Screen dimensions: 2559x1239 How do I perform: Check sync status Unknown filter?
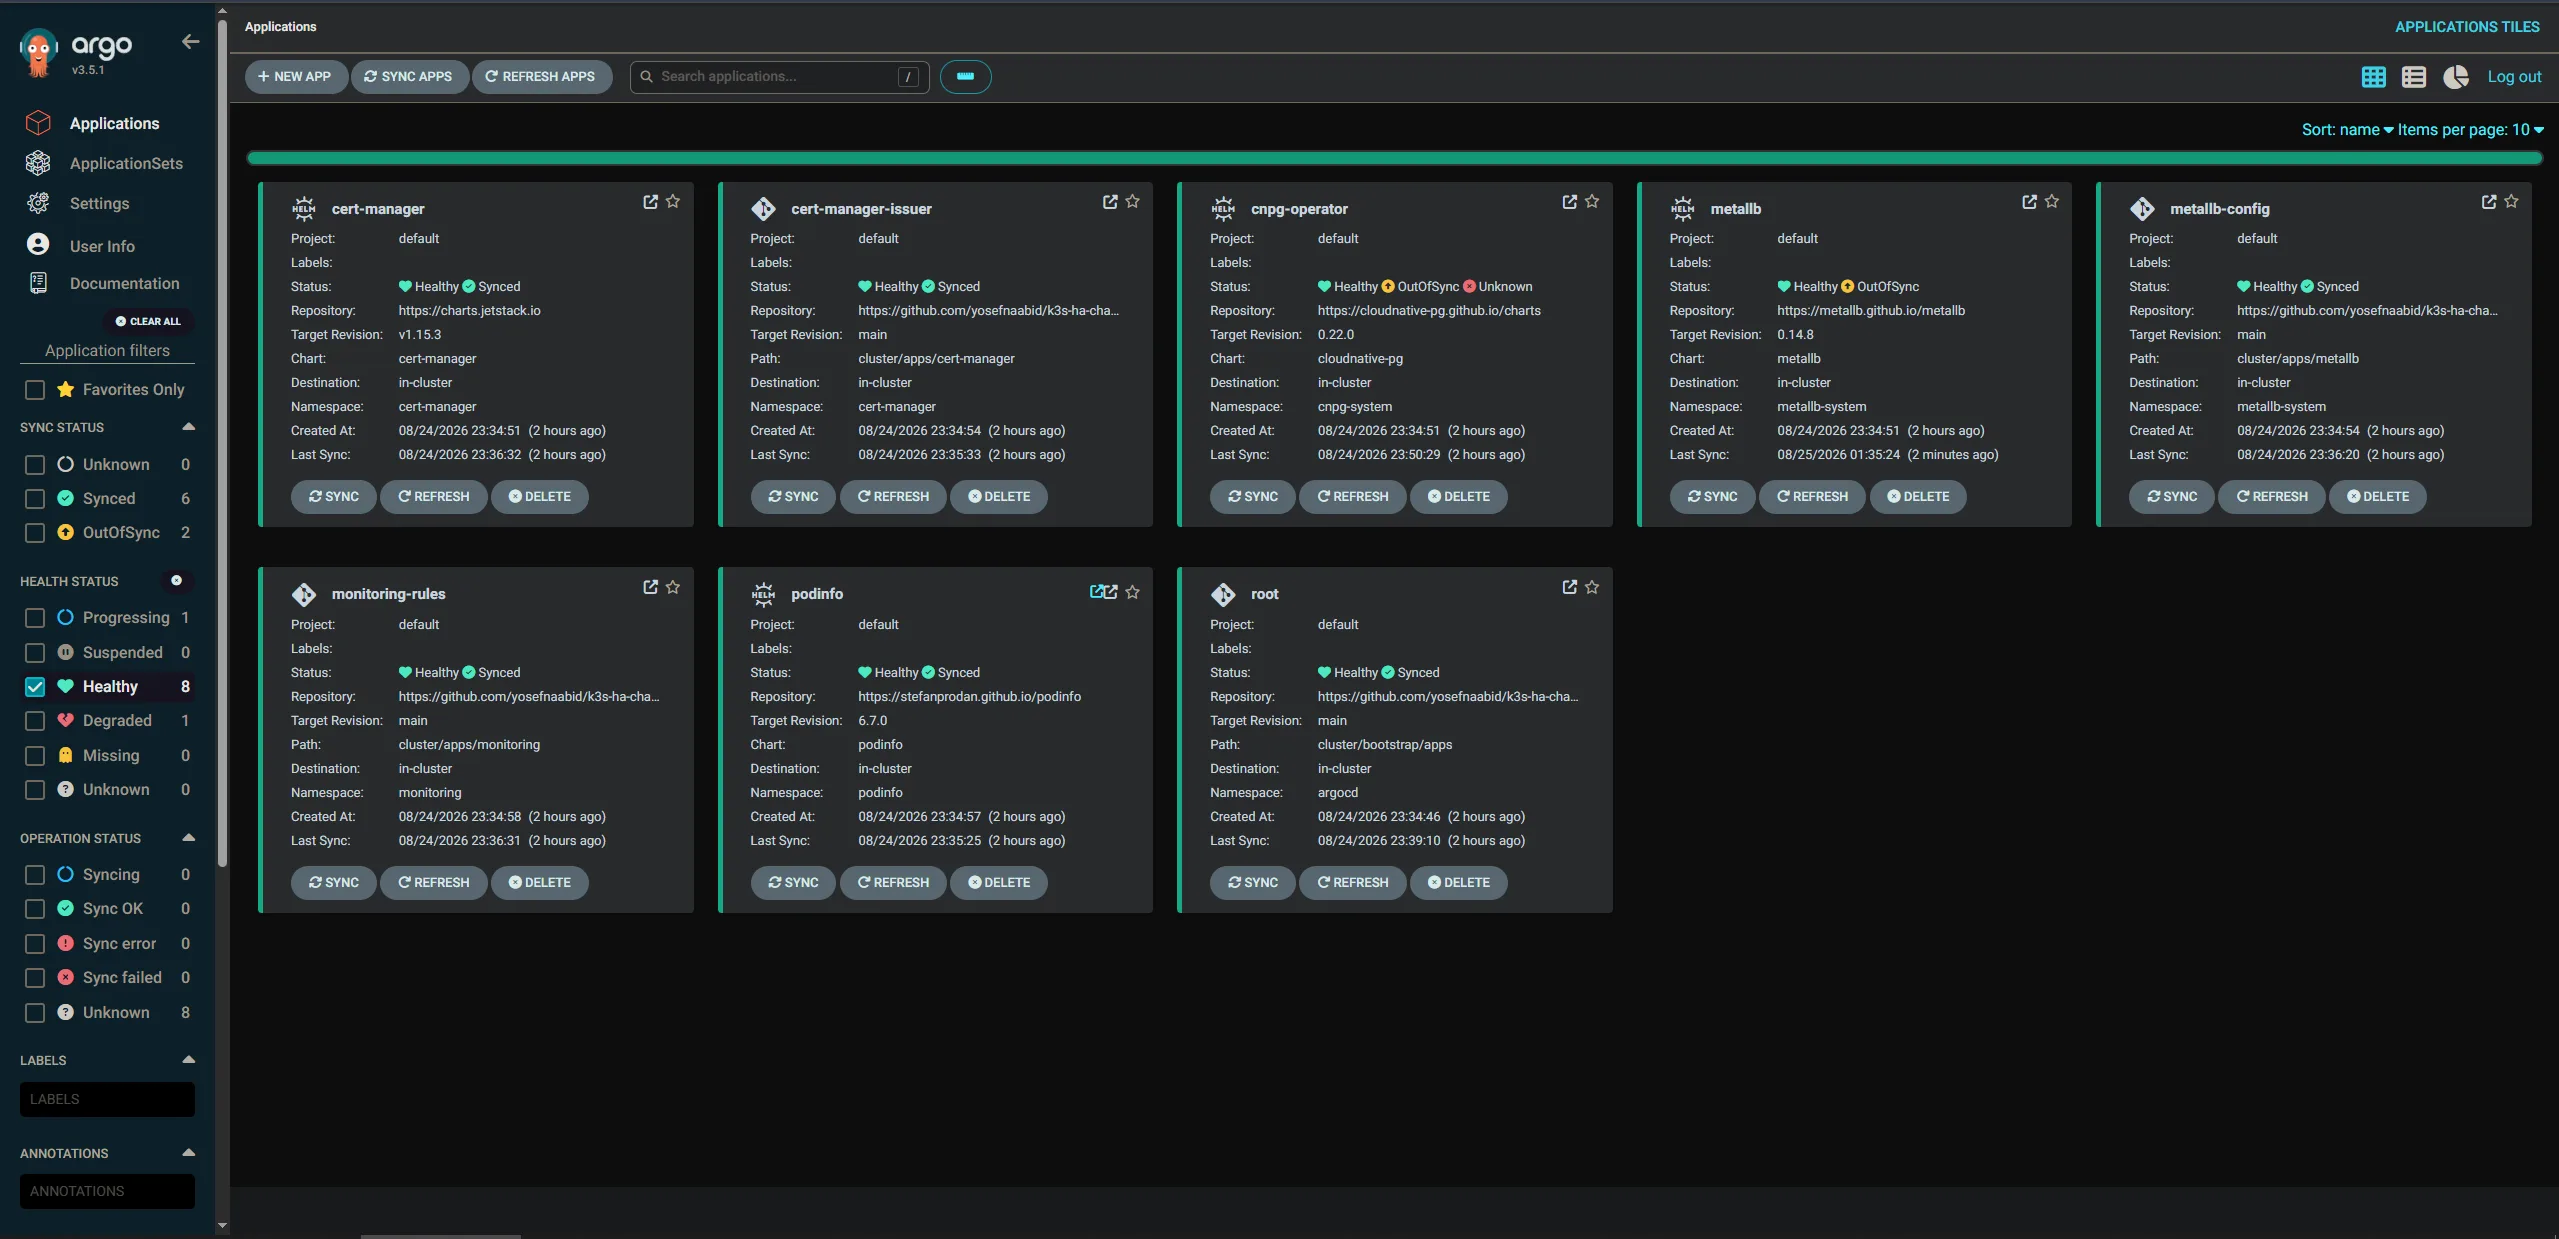pos(35,465)
